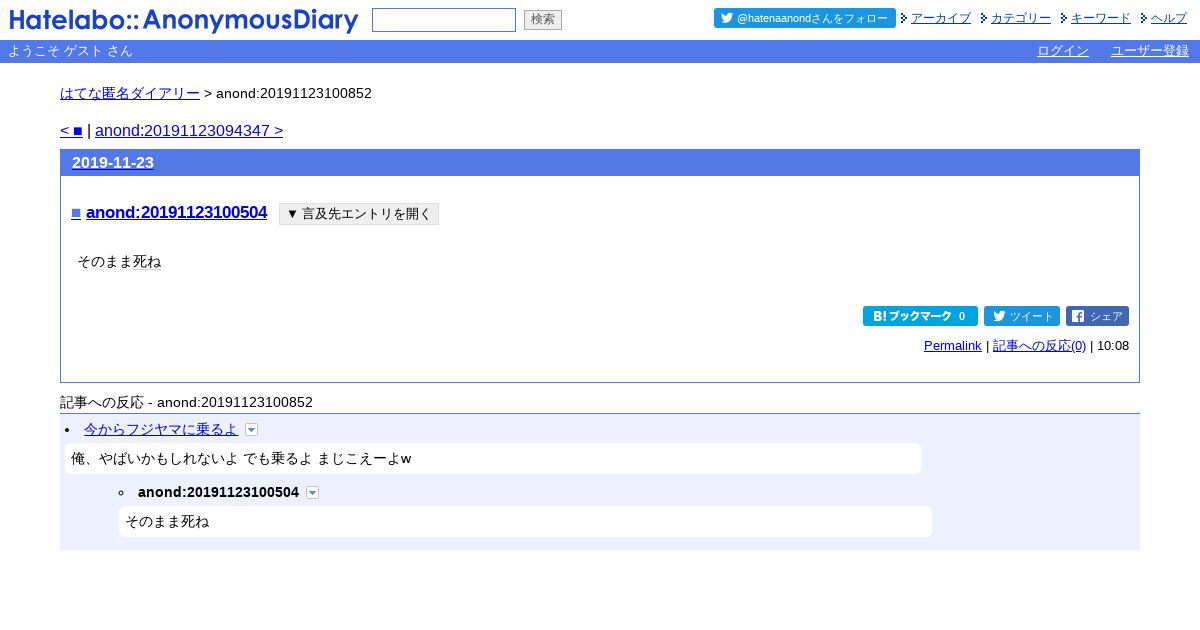Focus the search text field
Viewport: 1200px width, 630px height.
point(444,20)
